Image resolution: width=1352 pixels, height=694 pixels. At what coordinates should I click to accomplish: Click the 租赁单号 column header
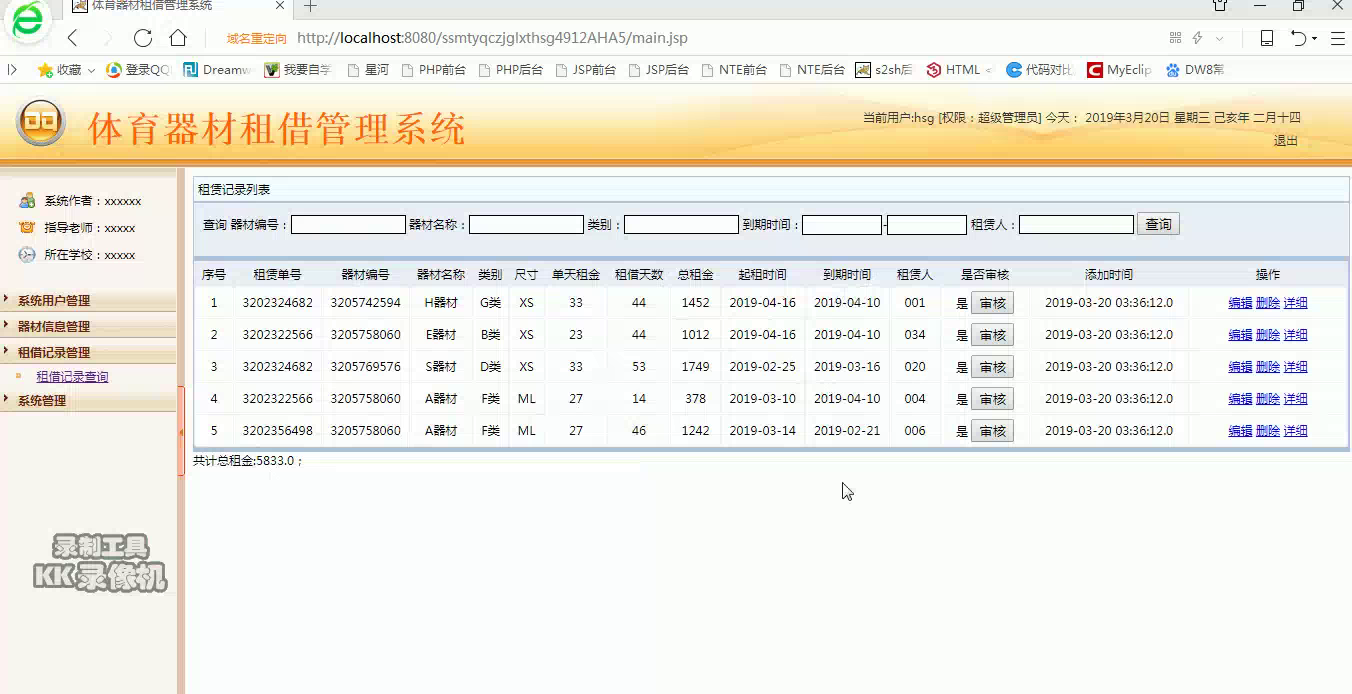pos(277,274)
